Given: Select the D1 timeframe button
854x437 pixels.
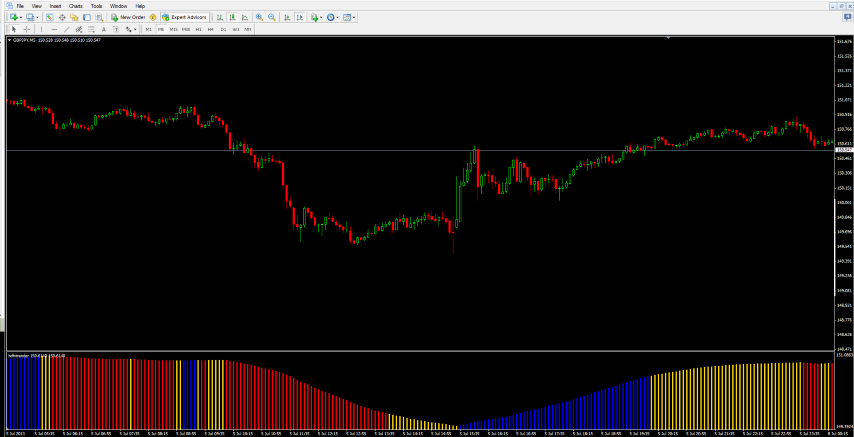Looking at the screenshot, I should [223, 29].
